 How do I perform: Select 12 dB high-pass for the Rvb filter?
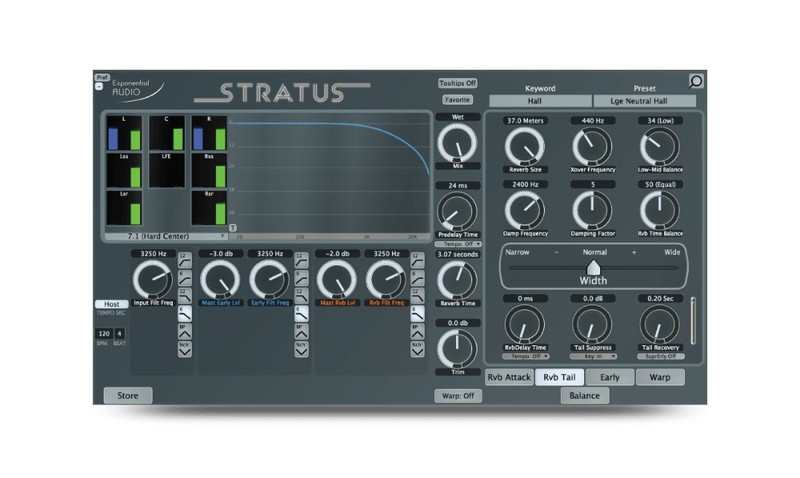coord(417,260)
